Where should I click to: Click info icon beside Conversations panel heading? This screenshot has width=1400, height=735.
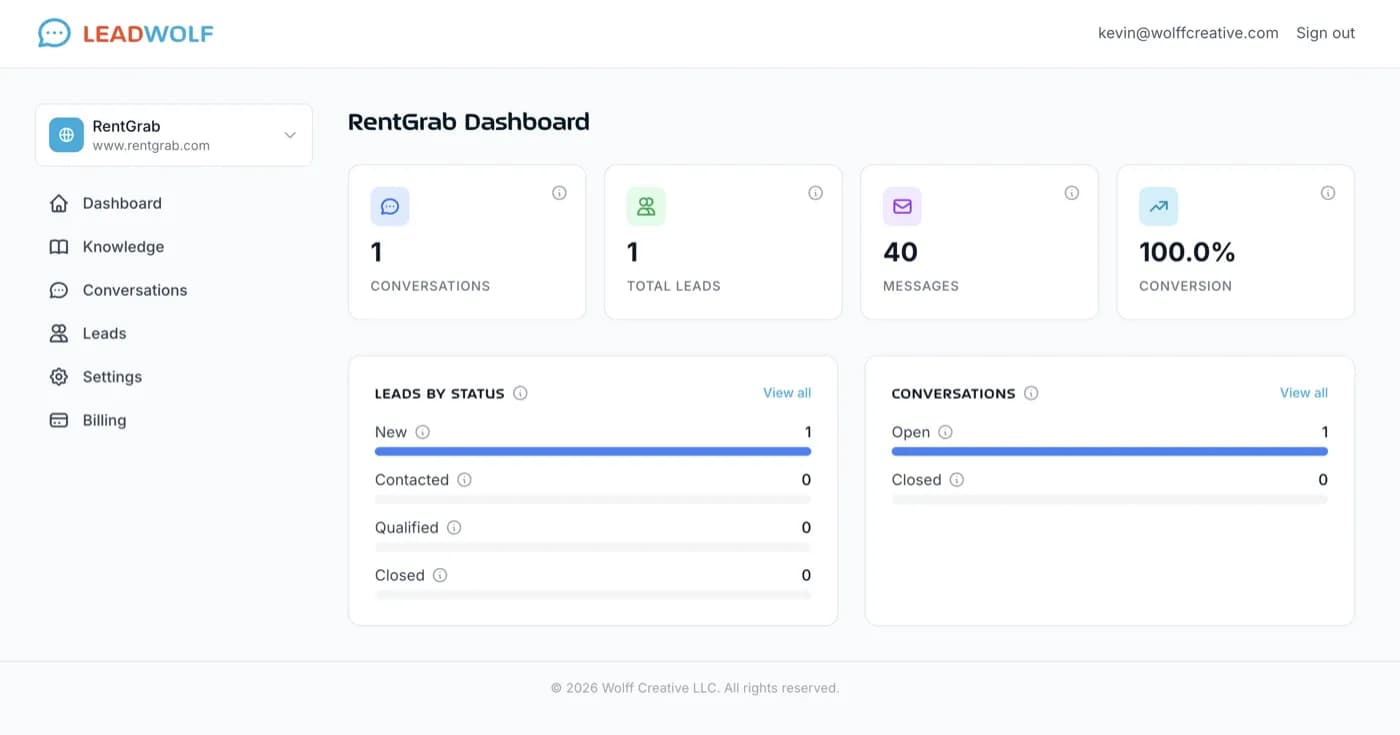[1031, 393]
